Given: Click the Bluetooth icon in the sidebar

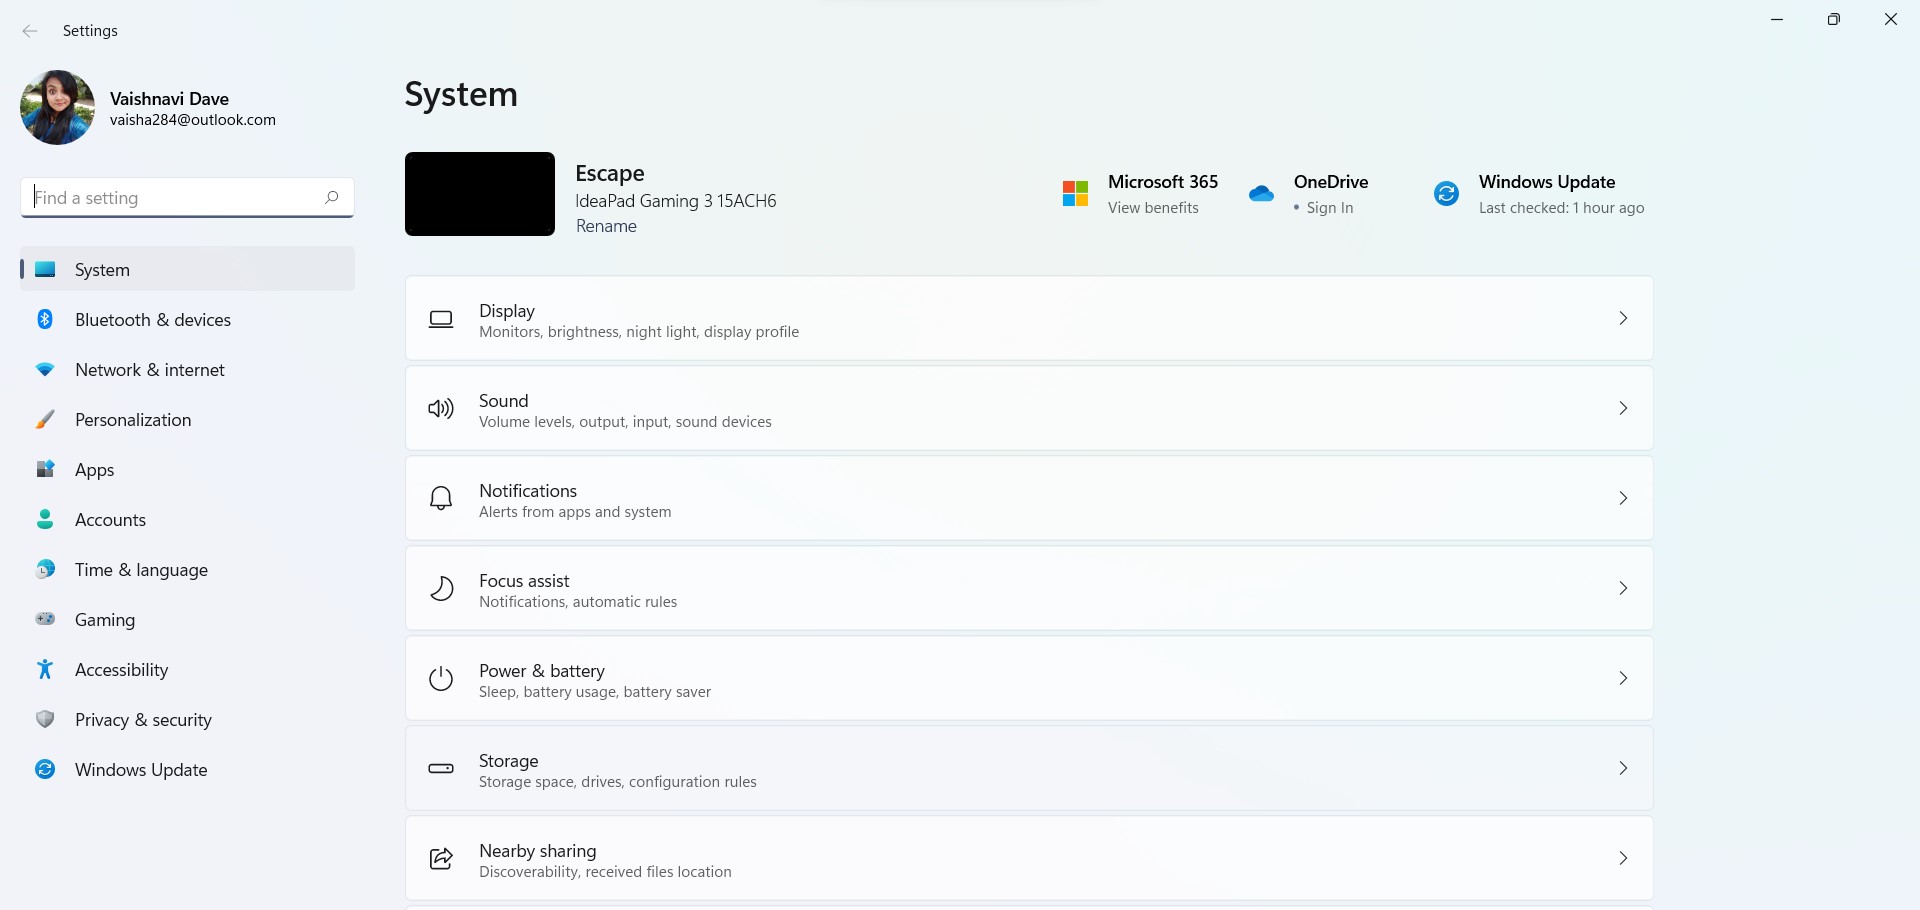Looking at the screenshot, I should click(45, 320).
